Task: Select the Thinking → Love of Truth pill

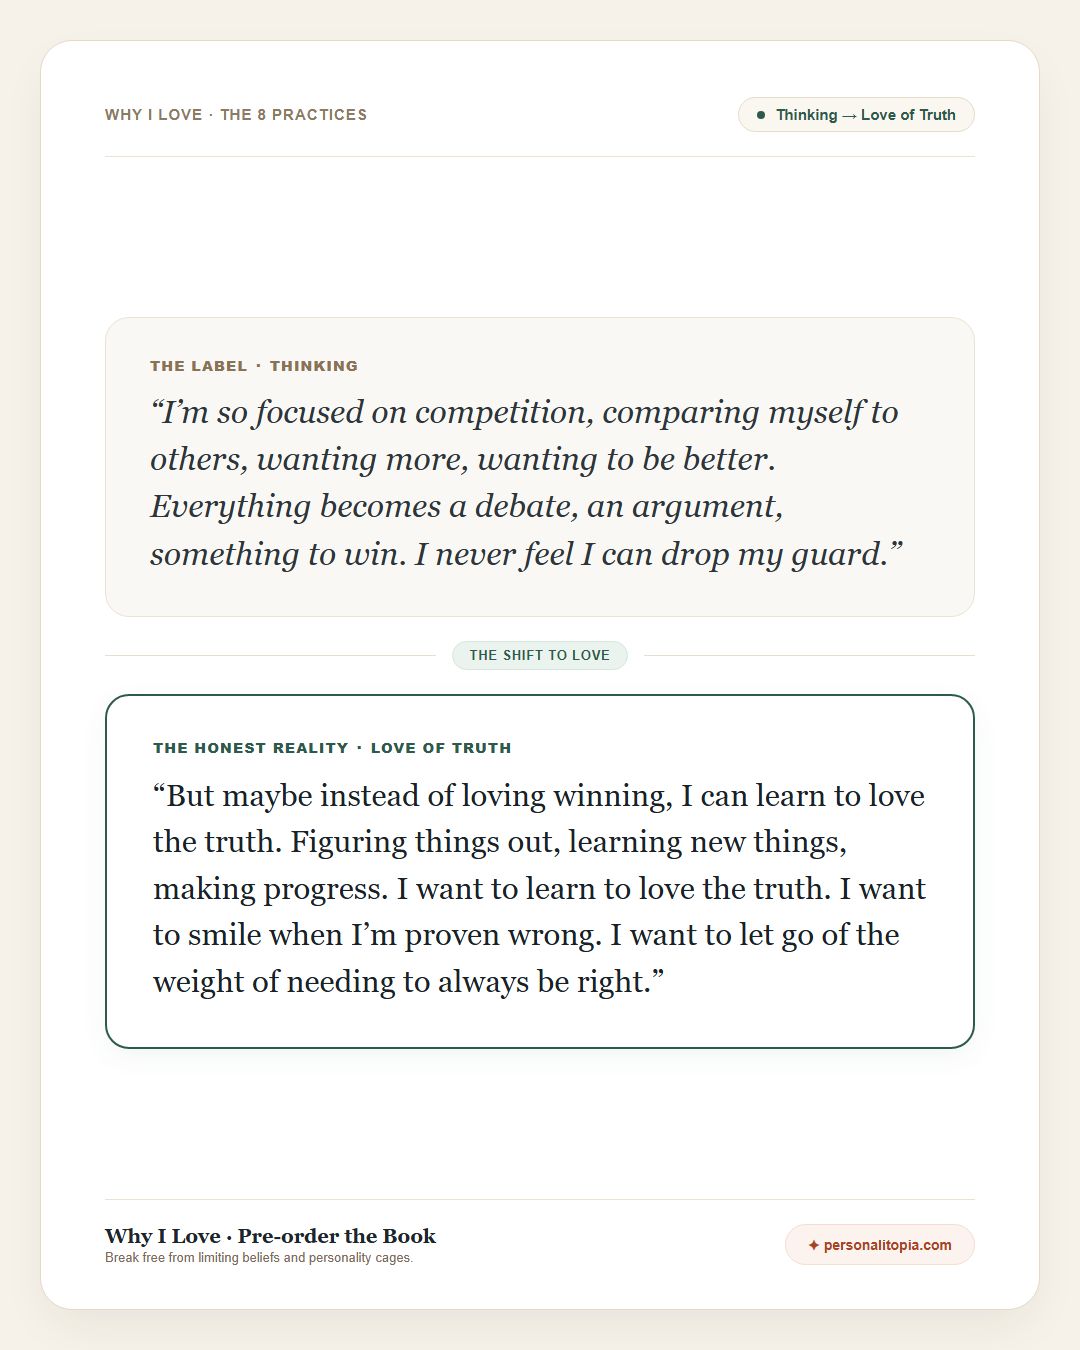Action: pos(856,115)
